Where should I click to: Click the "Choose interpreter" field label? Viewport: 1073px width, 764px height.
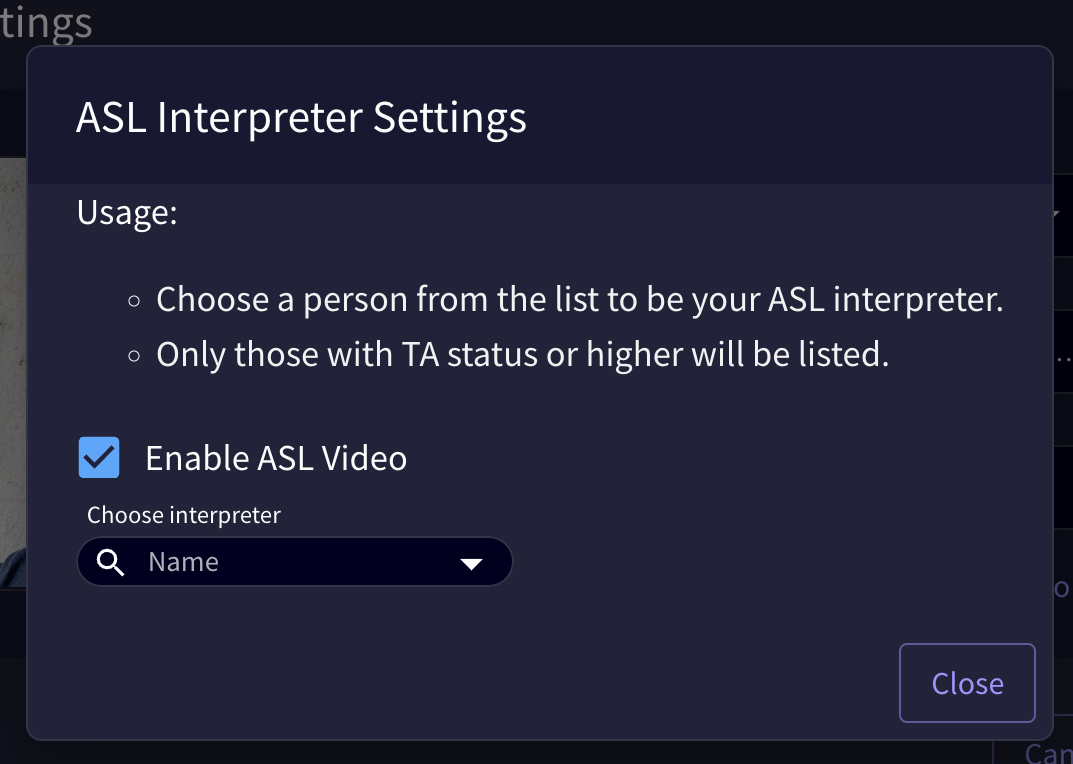coord(183,515)
